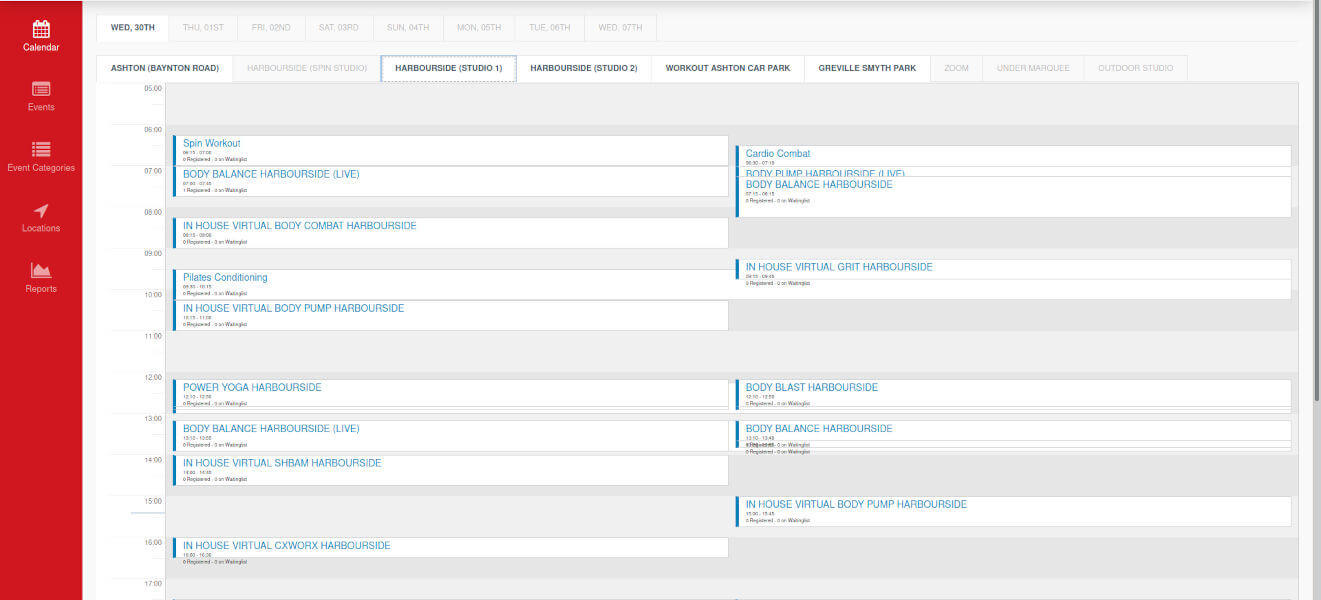
Task: Open the Under Marquee tab
Action: coord(1033,69)
